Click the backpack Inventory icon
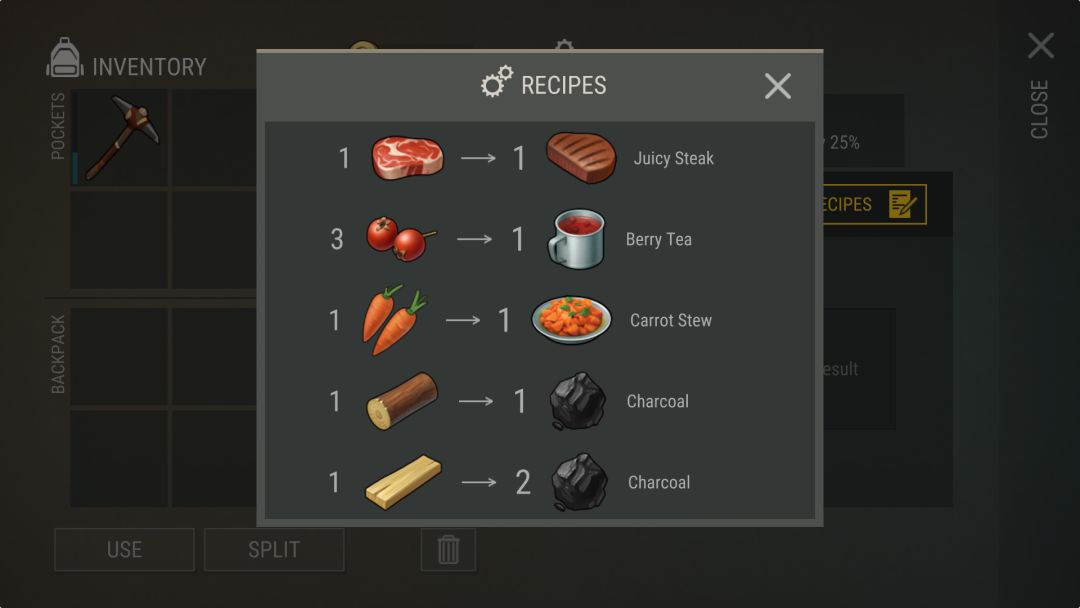Screen dimensions: 1080x608 click(x=65, y=58)
